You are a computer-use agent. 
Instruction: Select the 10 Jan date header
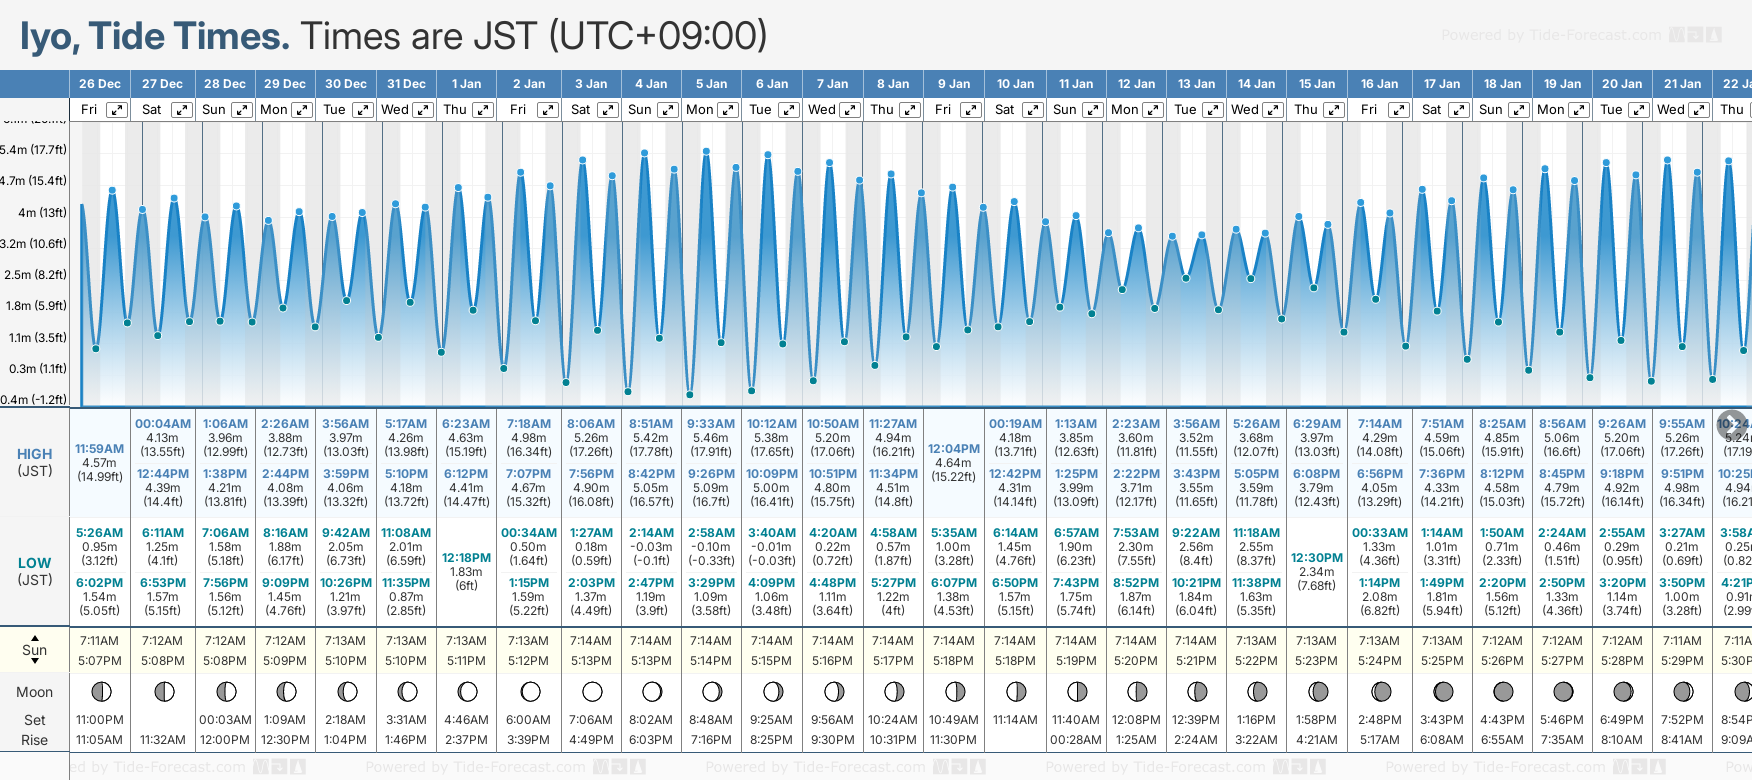point(1015,84)
